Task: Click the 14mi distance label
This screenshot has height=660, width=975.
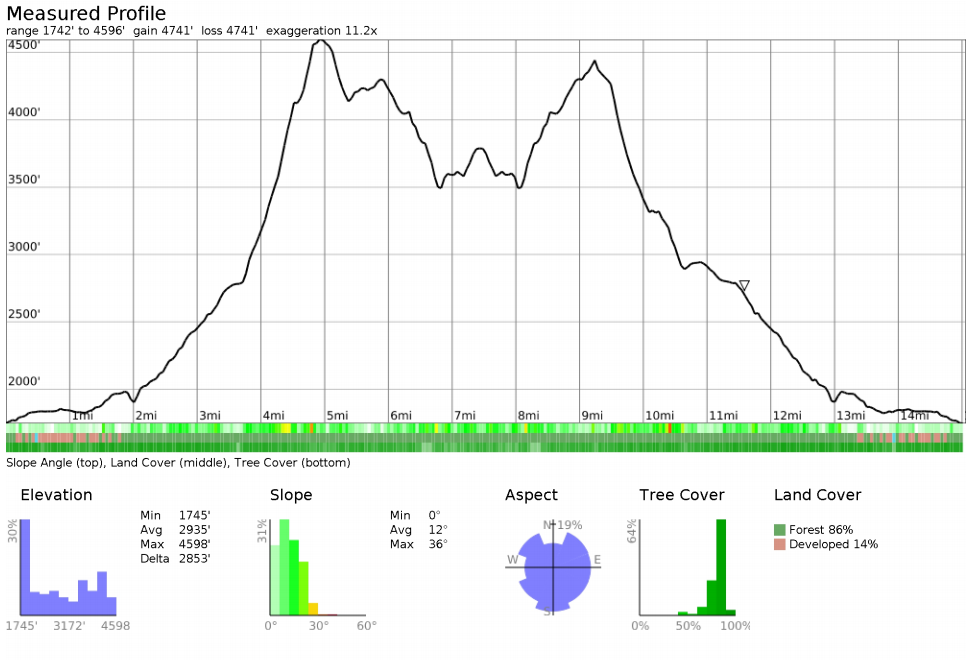Action: point(915,416)
